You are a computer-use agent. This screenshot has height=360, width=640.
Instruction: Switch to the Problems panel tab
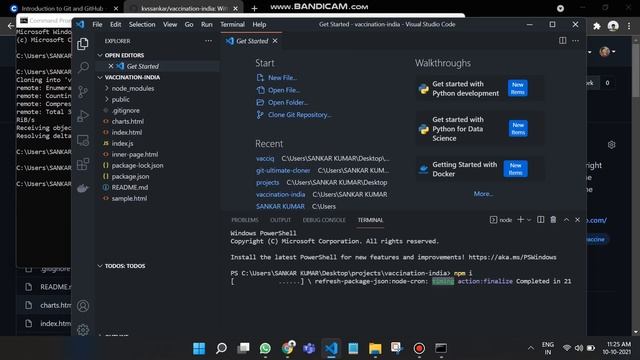(x=245, y=220)
